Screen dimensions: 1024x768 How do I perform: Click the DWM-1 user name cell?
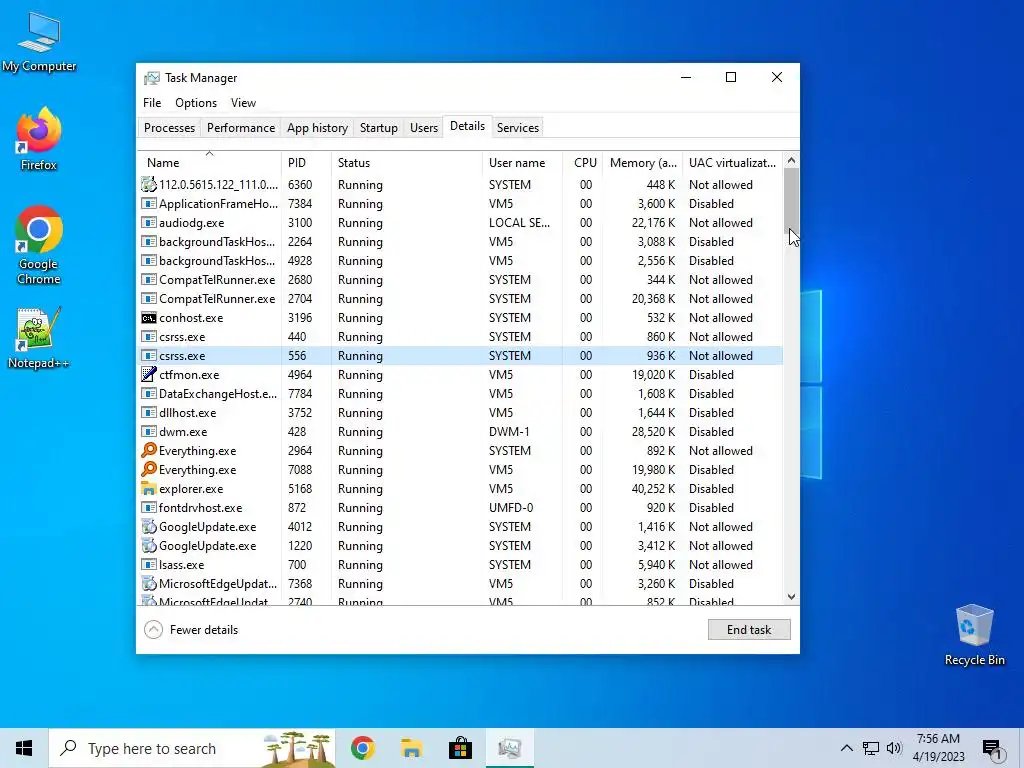point(509,432)
